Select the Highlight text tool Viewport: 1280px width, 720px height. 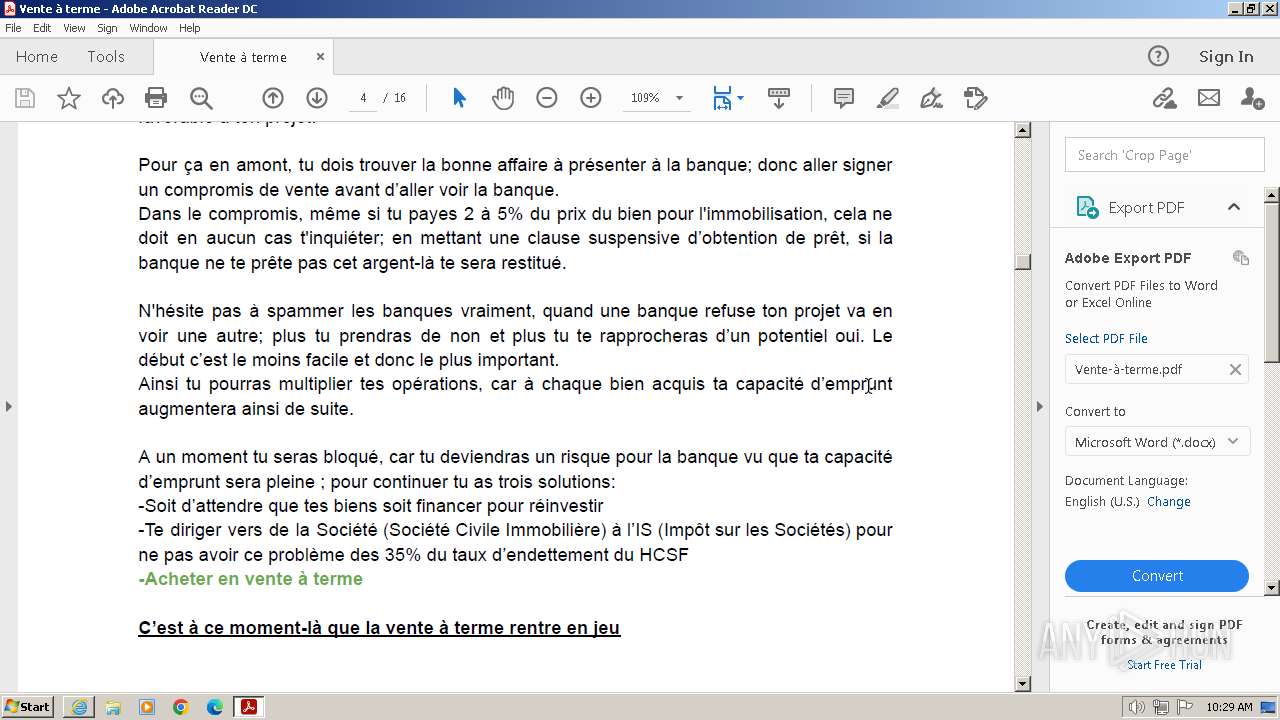tap(888, 98)
